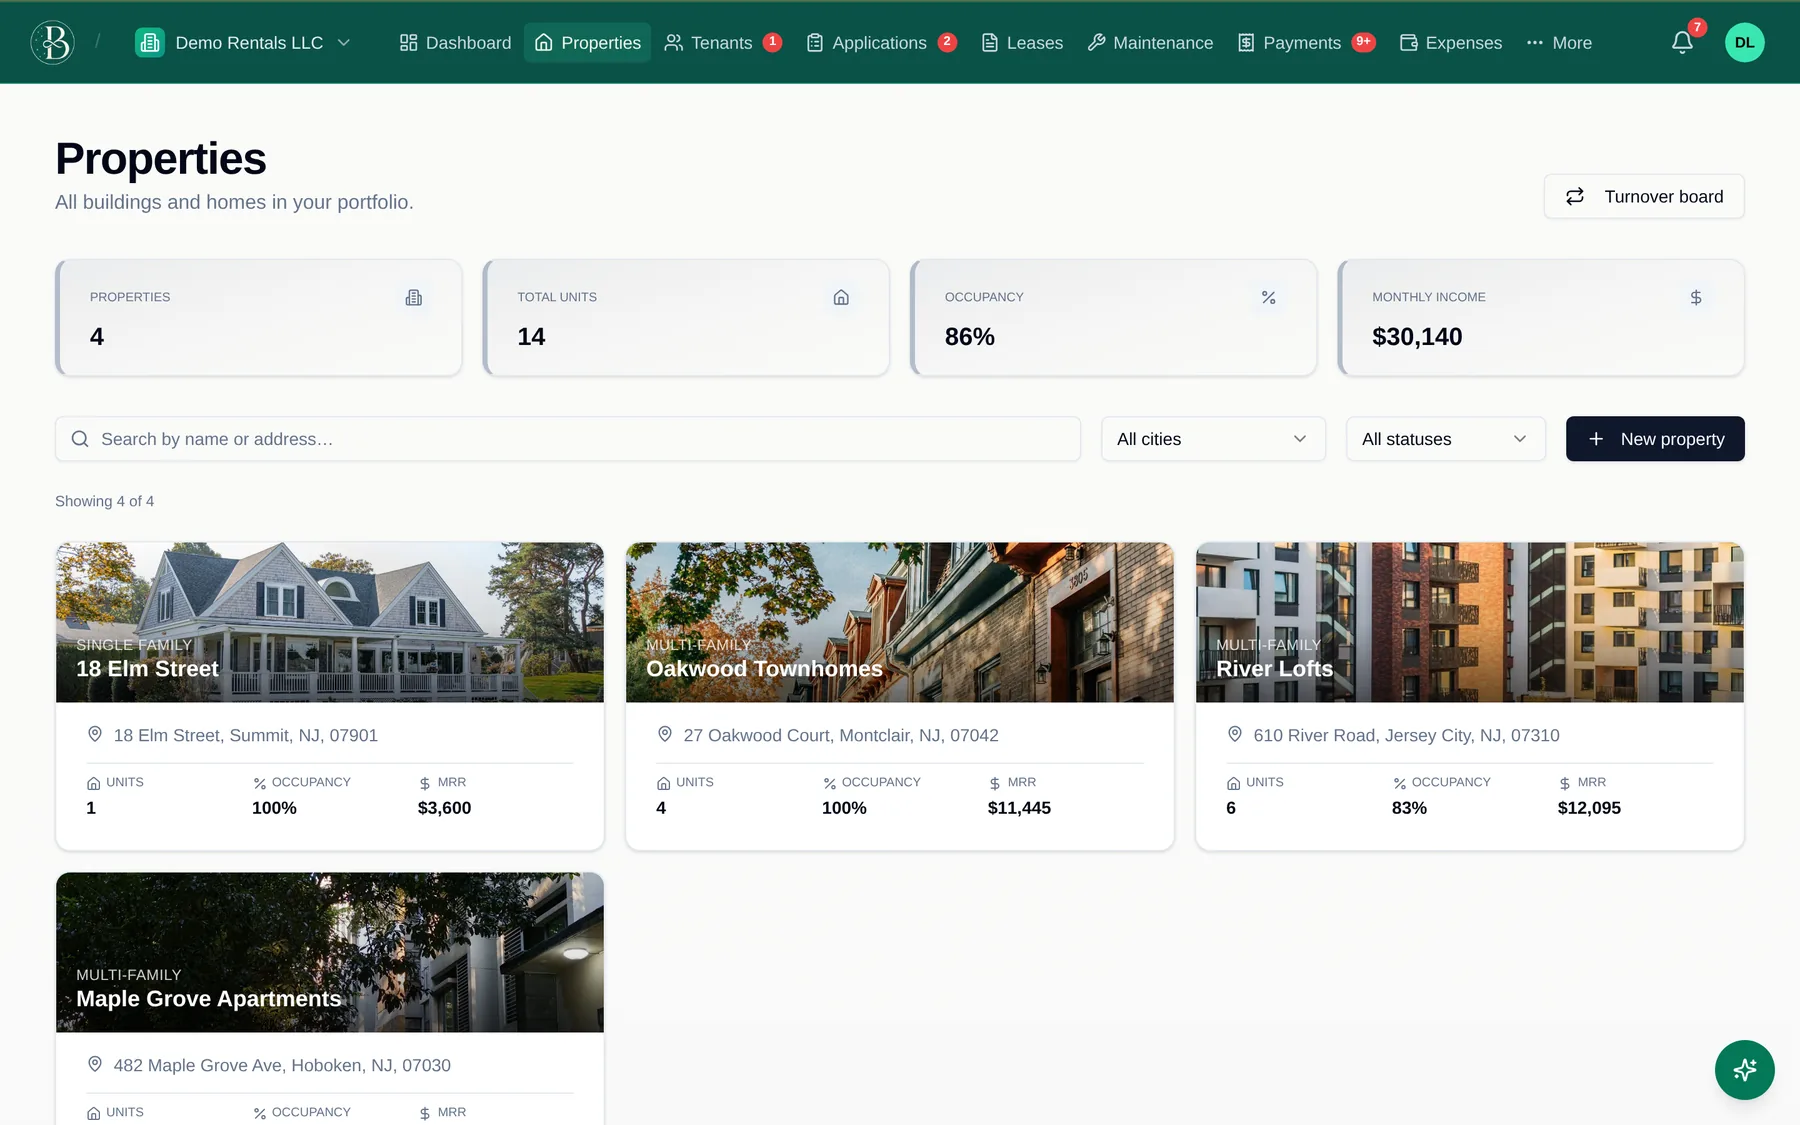Open the All statuses filter dropdown
The image size is (1800, 1125).
(1445, 439)
